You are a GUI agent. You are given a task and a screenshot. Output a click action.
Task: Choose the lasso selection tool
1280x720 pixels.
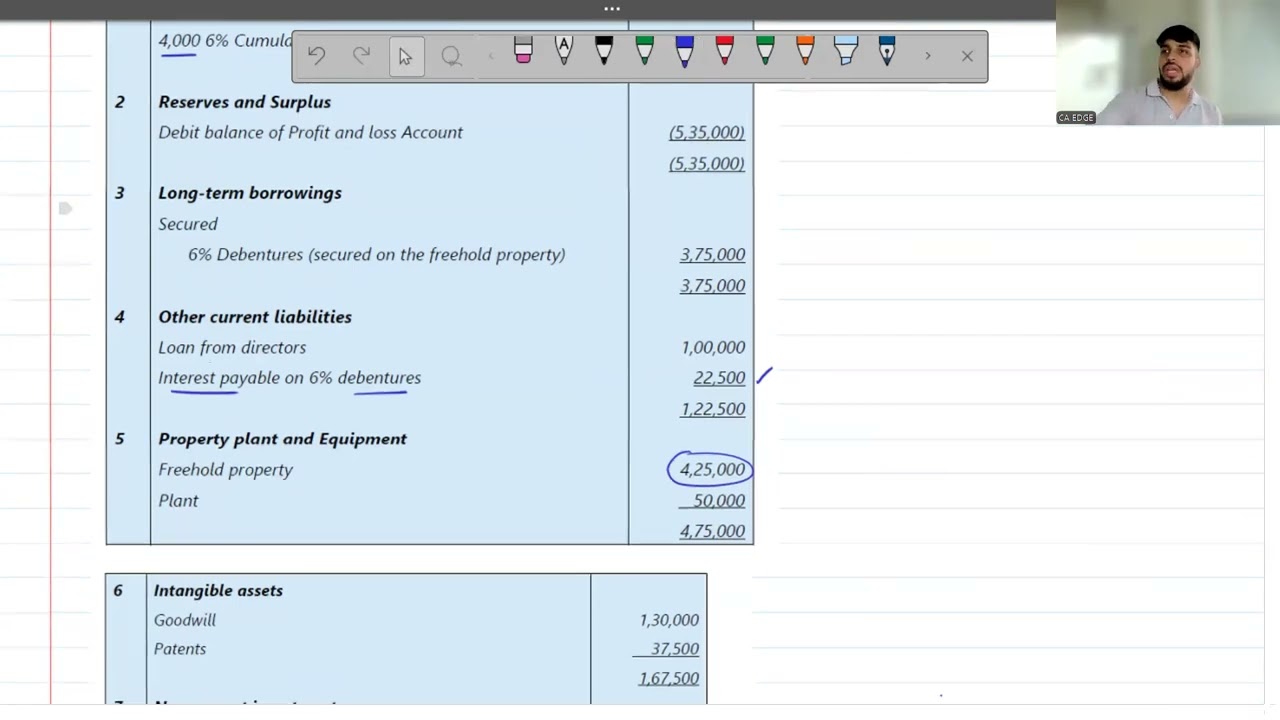point(451,56)
